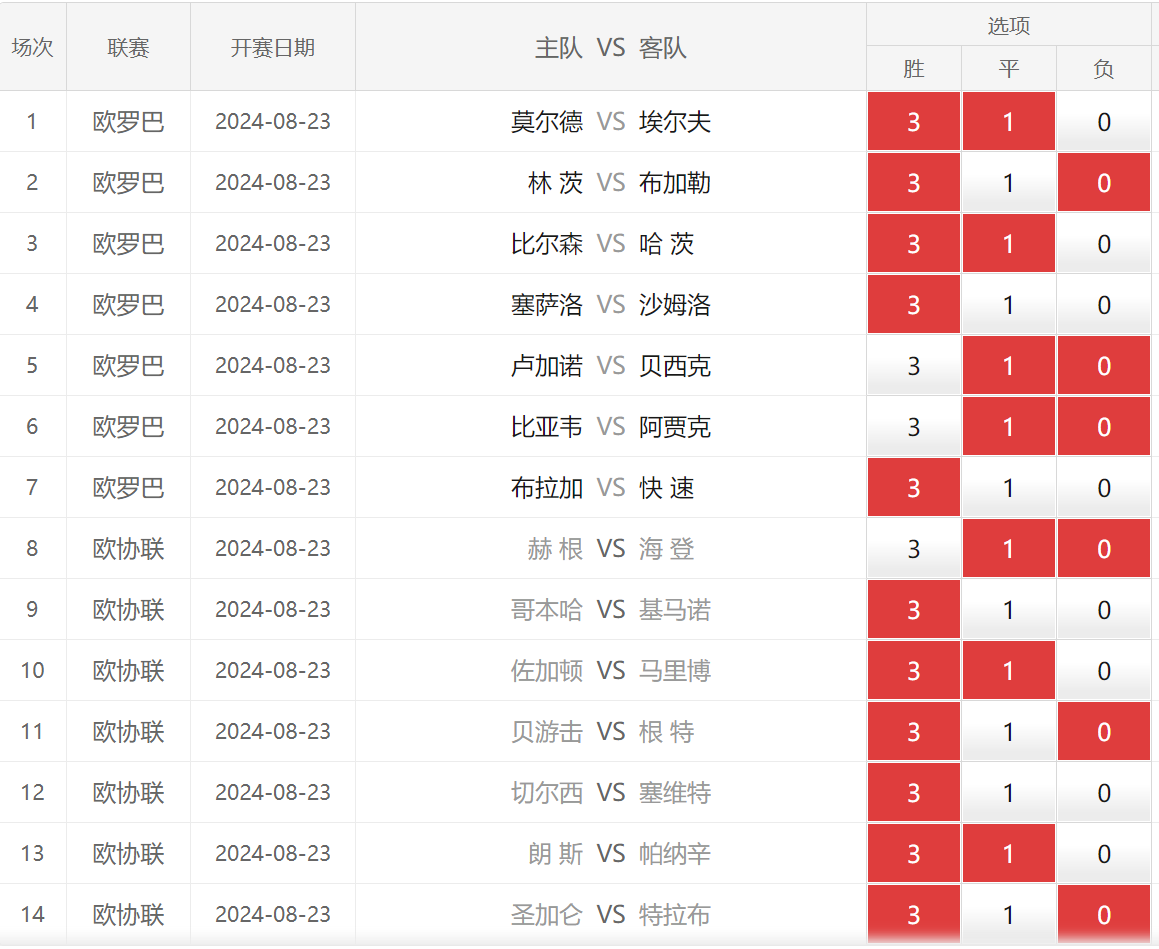Click the 开赛日期 column header

pyautogui.click(x=273, y=47)
